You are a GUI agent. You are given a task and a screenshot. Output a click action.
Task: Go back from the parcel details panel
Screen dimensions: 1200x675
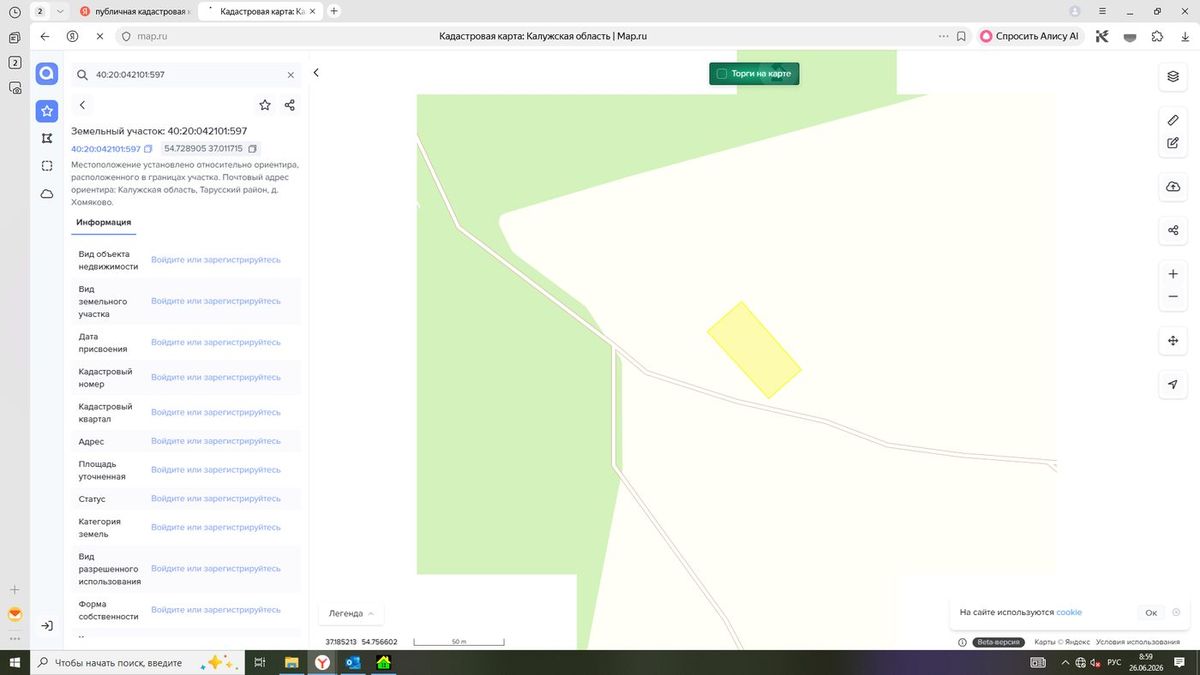82,105
